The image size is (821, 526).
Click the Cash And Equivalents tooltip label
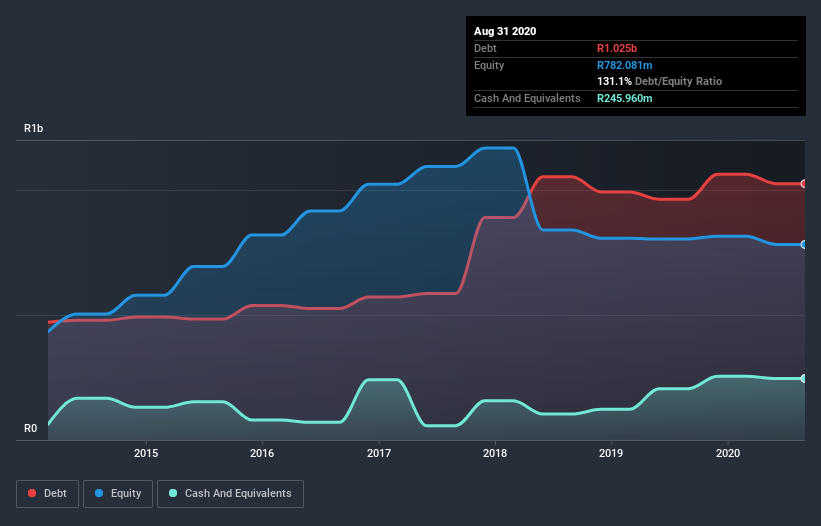point(527,98)
